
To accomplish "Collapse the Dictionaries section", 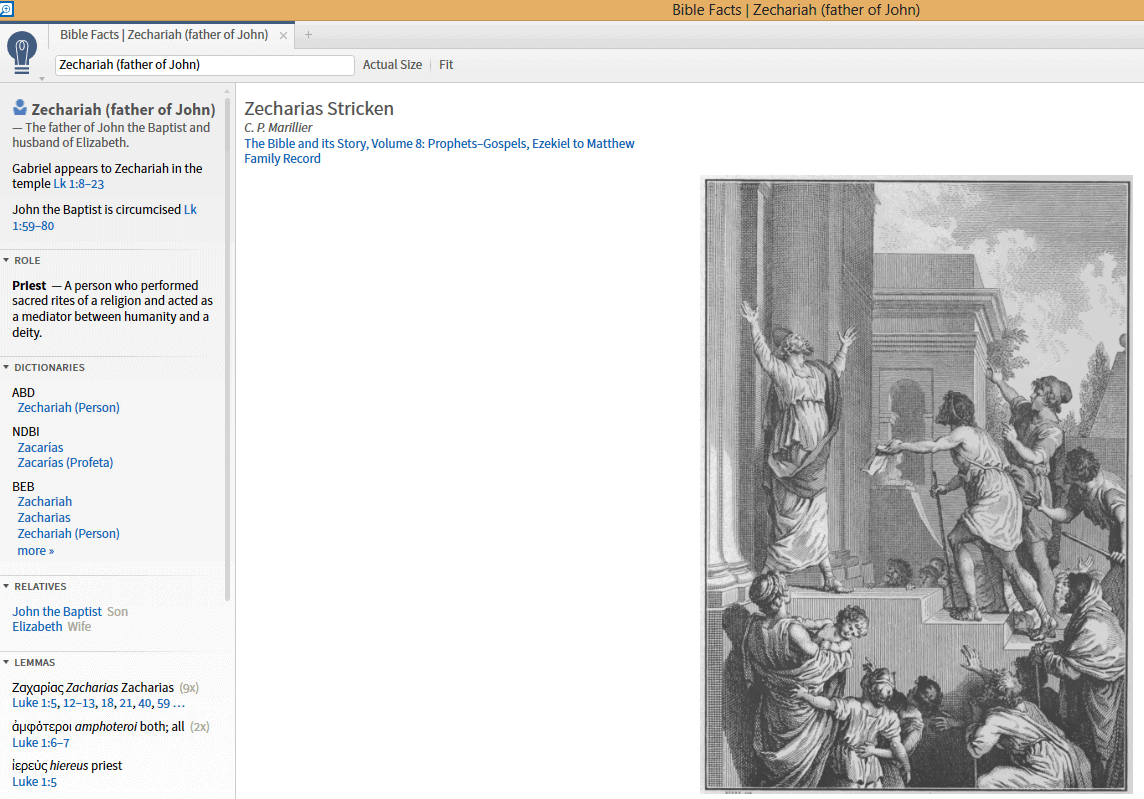I will [7, 368].
